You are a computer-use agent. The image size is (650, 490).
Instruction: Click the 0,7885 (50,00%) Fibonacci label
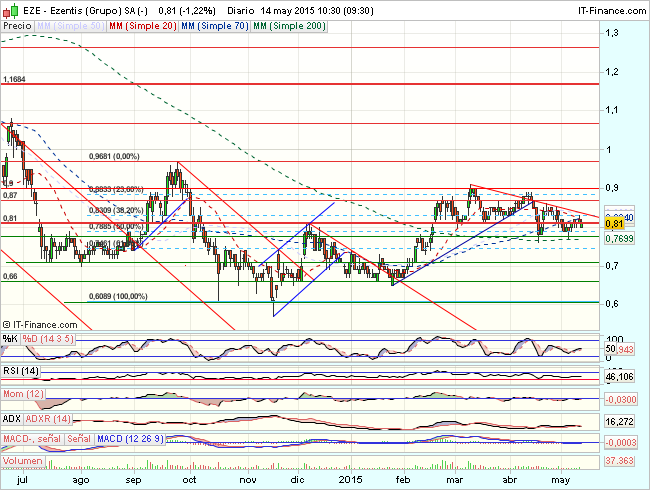pyautogui.click(x=116, y=226)
